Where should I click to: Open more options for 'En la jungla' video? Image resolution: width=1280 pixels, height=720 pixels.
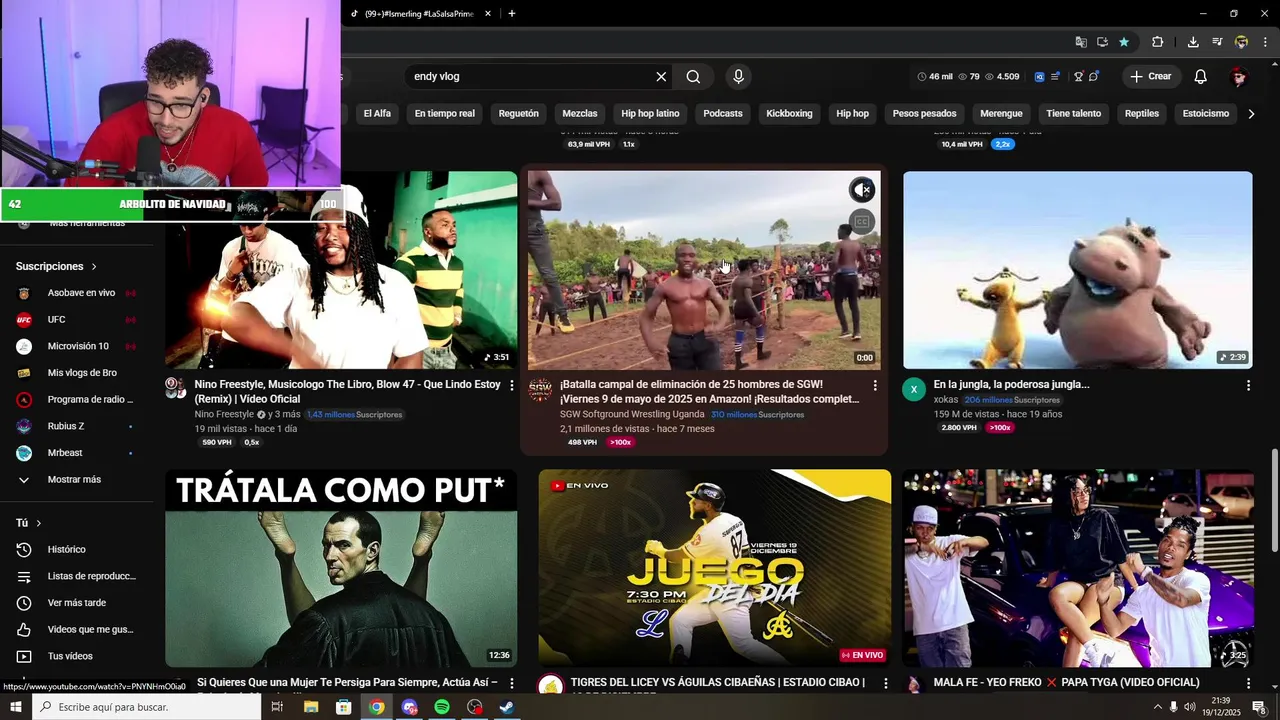click(x=1248, y=385)
